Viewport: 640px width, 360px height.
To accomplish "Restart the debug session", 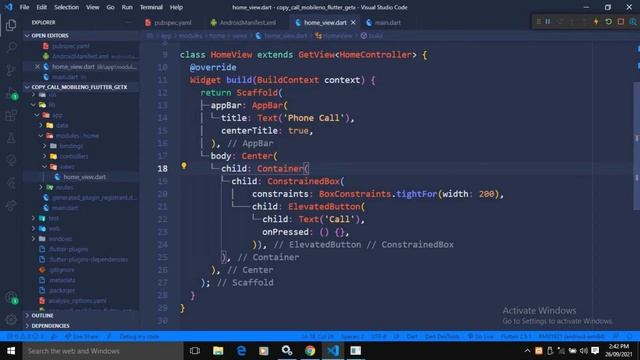I will (608, 22).
